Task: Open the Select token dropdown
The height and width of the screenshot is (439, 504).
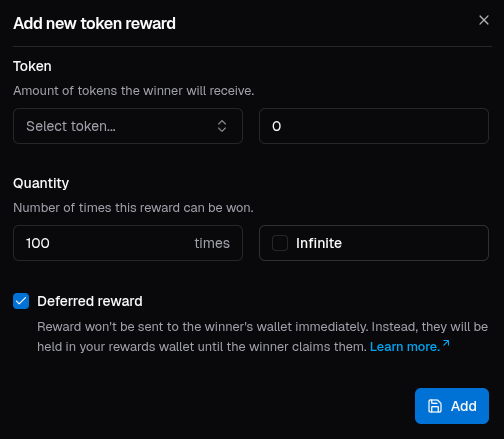Action: [x=128, y=126]
